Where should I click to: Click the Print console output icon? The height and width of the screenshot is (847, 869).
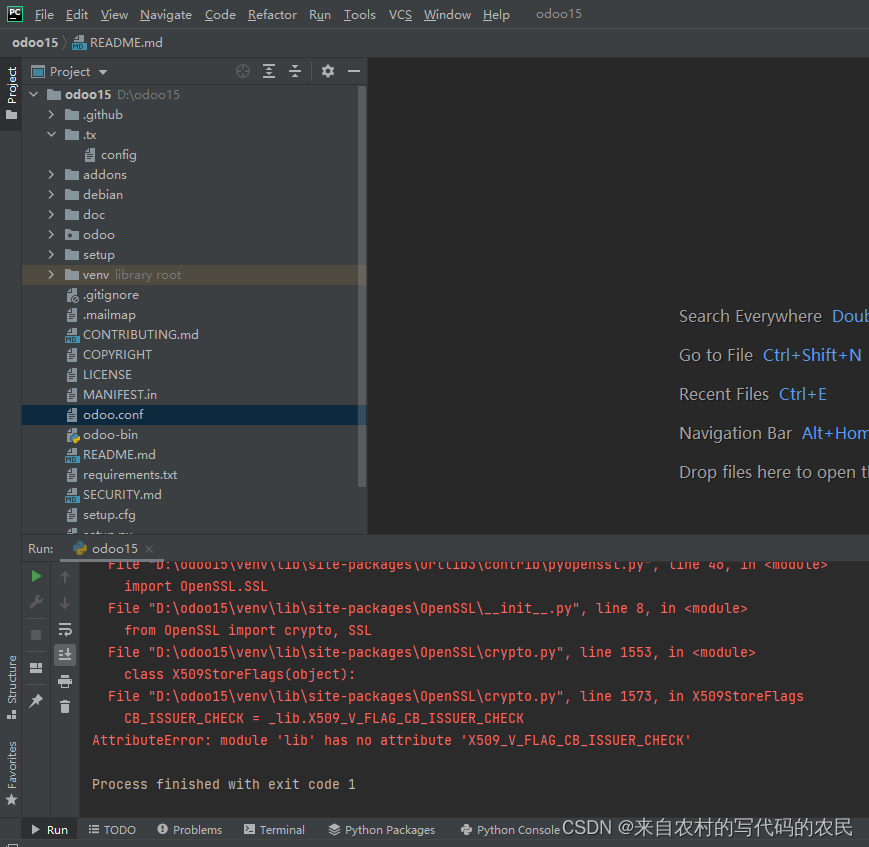(x=65, y=681)
